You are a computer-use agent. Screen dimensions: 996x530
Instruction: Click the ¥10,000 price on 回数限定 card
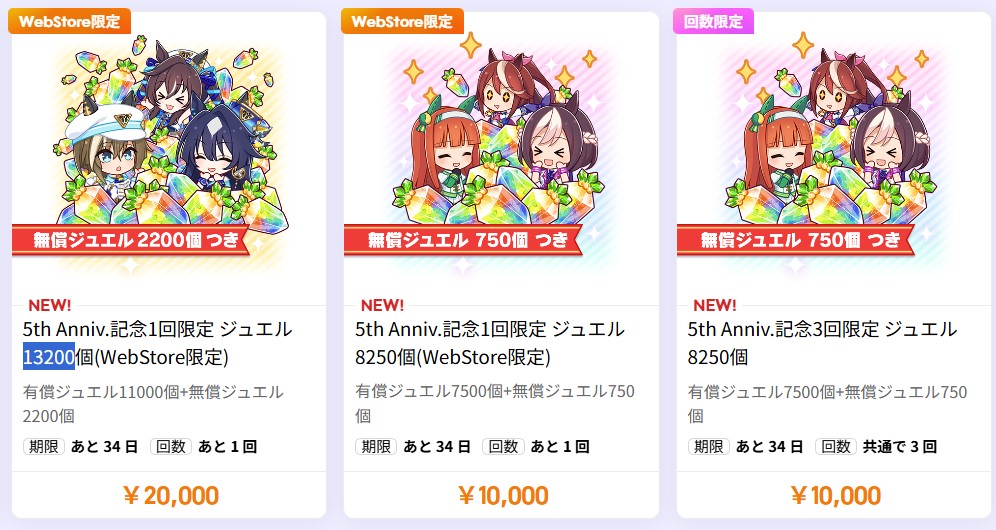coord(836,496)
